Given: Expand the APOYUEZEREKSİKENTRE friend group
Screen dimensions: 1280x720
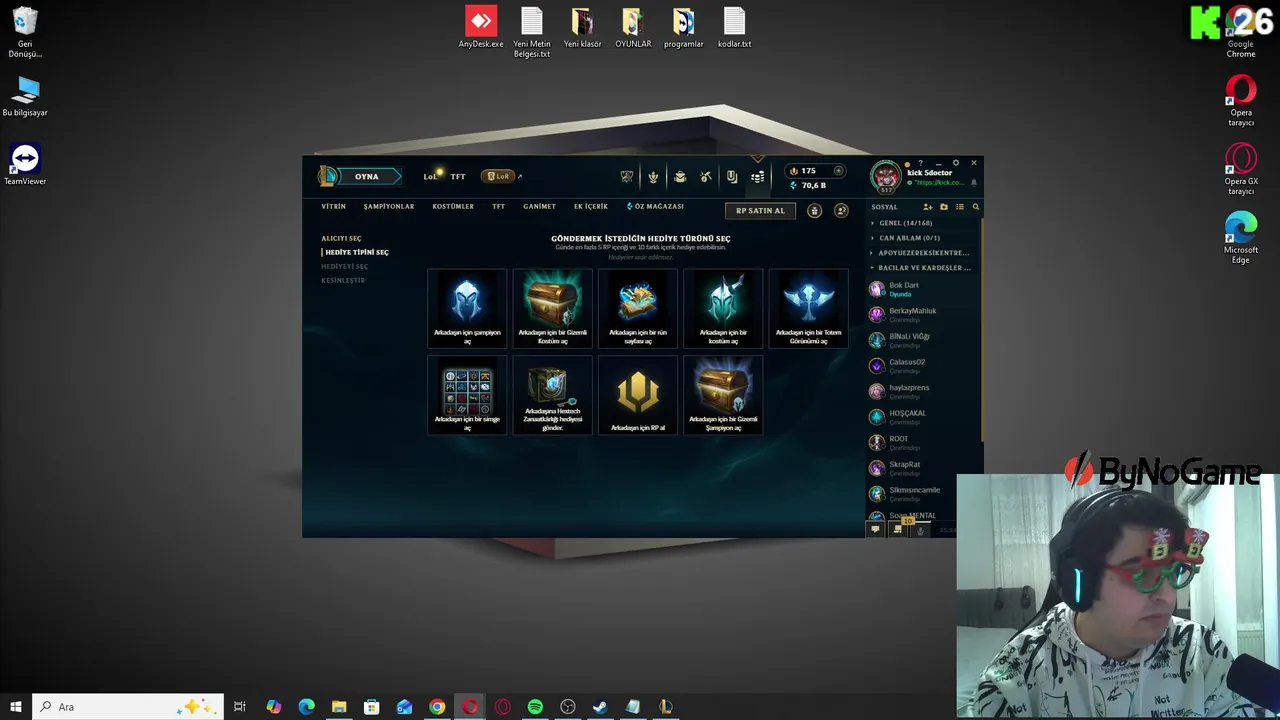Looking at the screenshot, I should pos(921,253).
